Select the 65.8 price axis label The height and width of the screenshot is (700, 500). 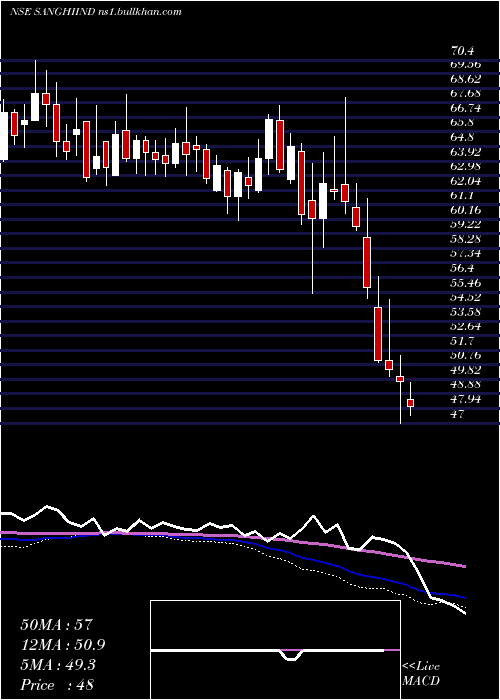(462, 123)
